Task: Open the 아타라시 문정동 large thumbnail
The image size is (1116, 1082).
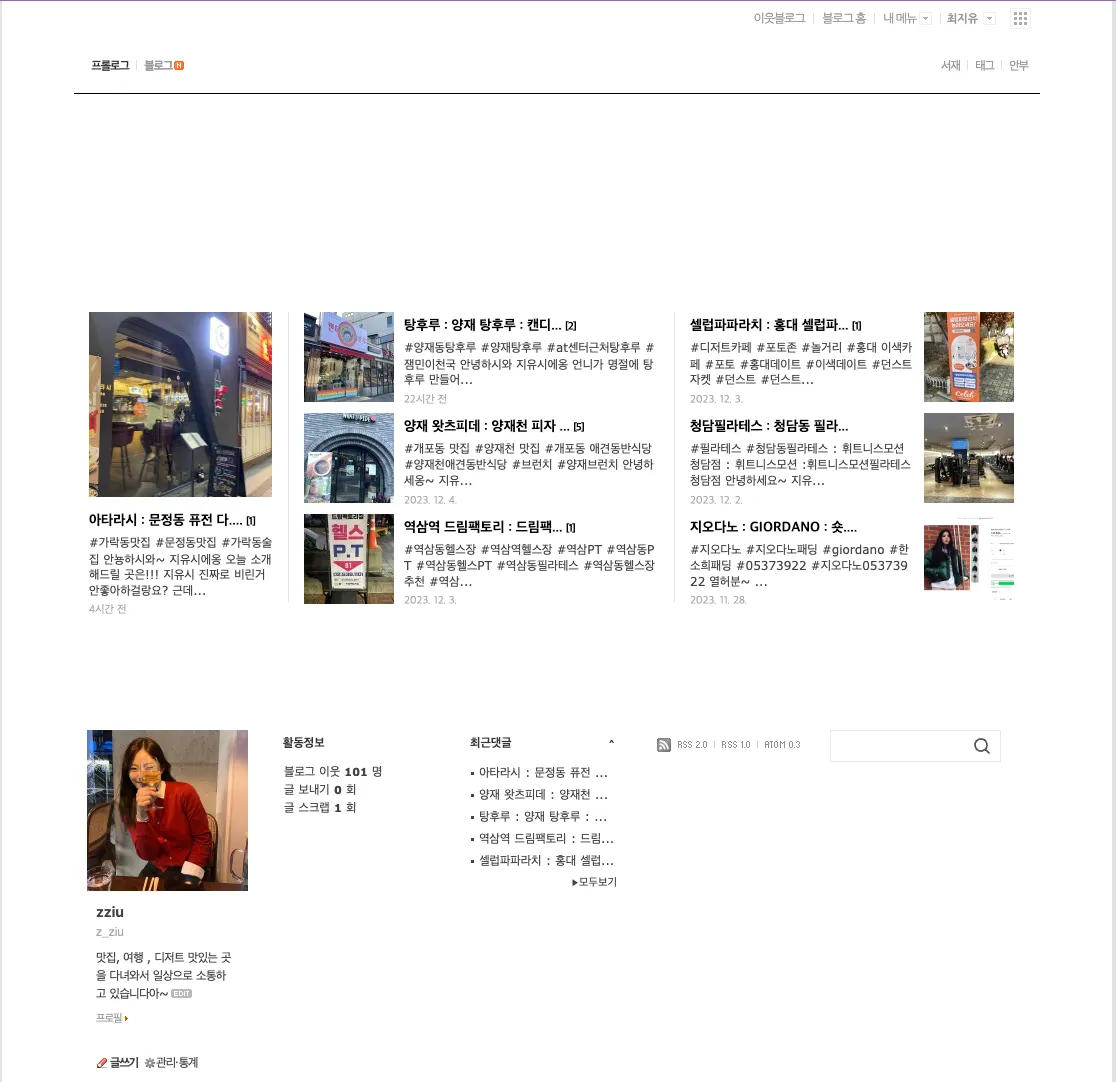Action: [x=180, y=404]
